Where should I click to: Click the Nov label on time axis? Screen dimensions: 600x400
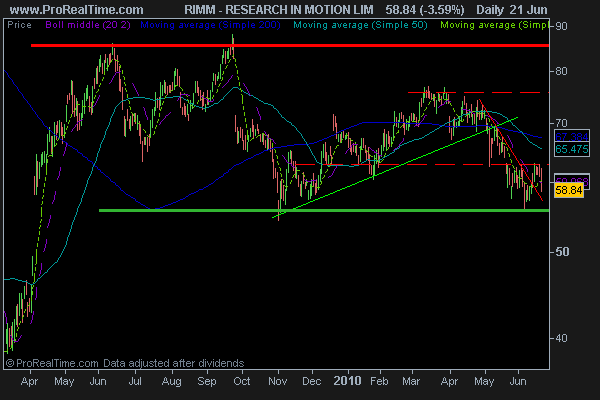click(x=278, y=381)
